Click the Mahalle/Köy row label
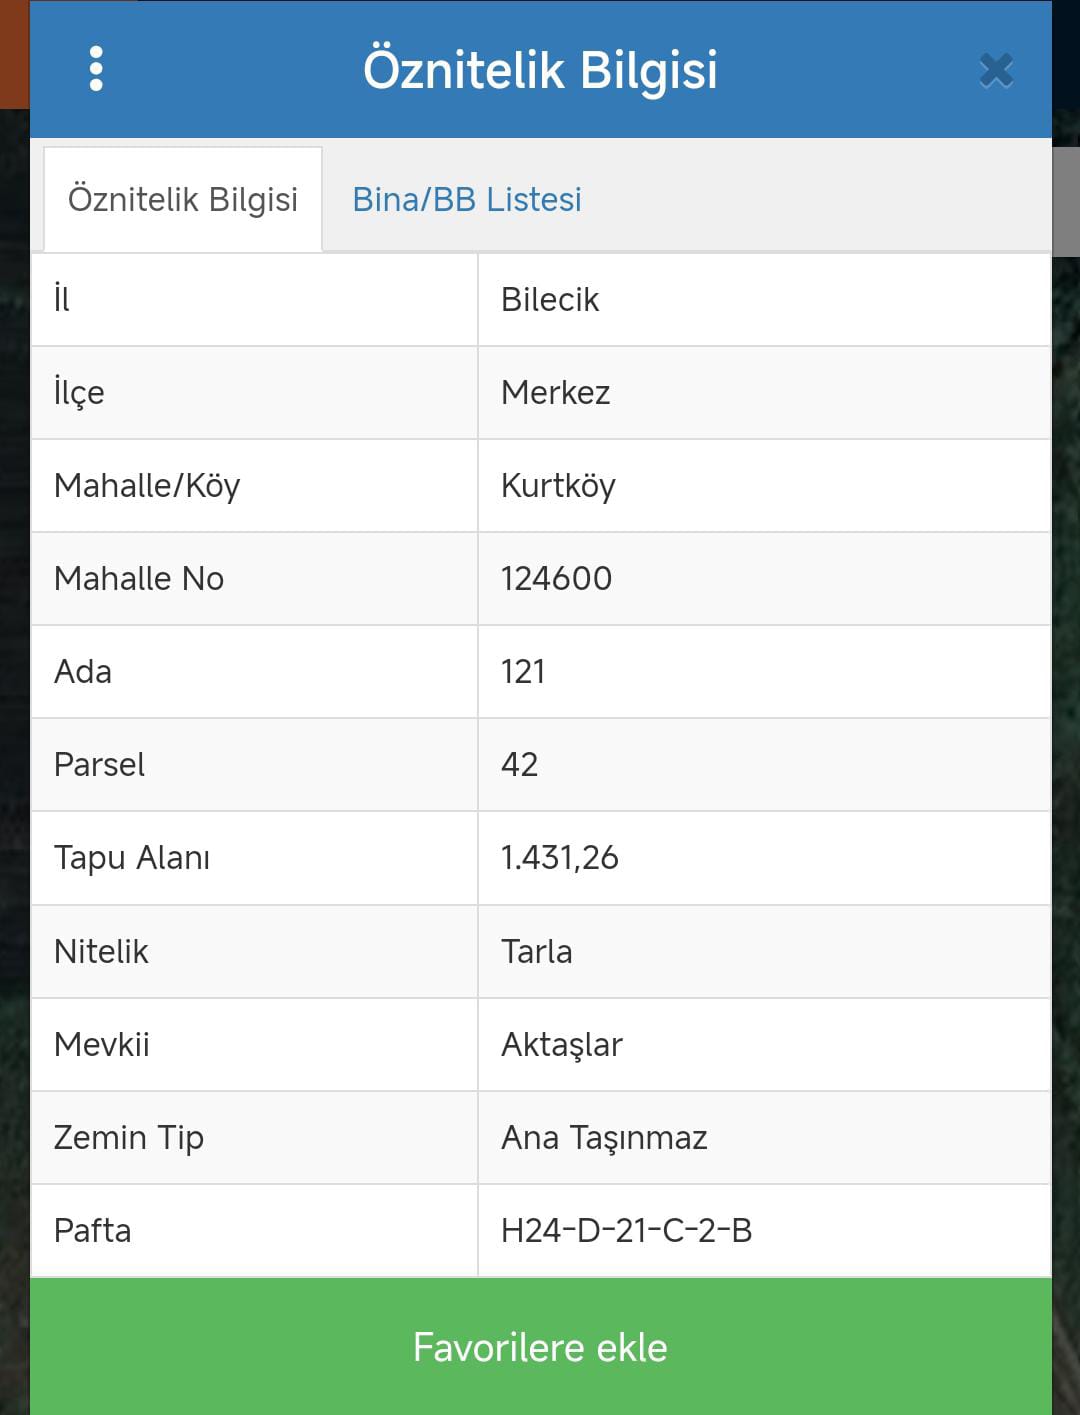 coord(147,486)
